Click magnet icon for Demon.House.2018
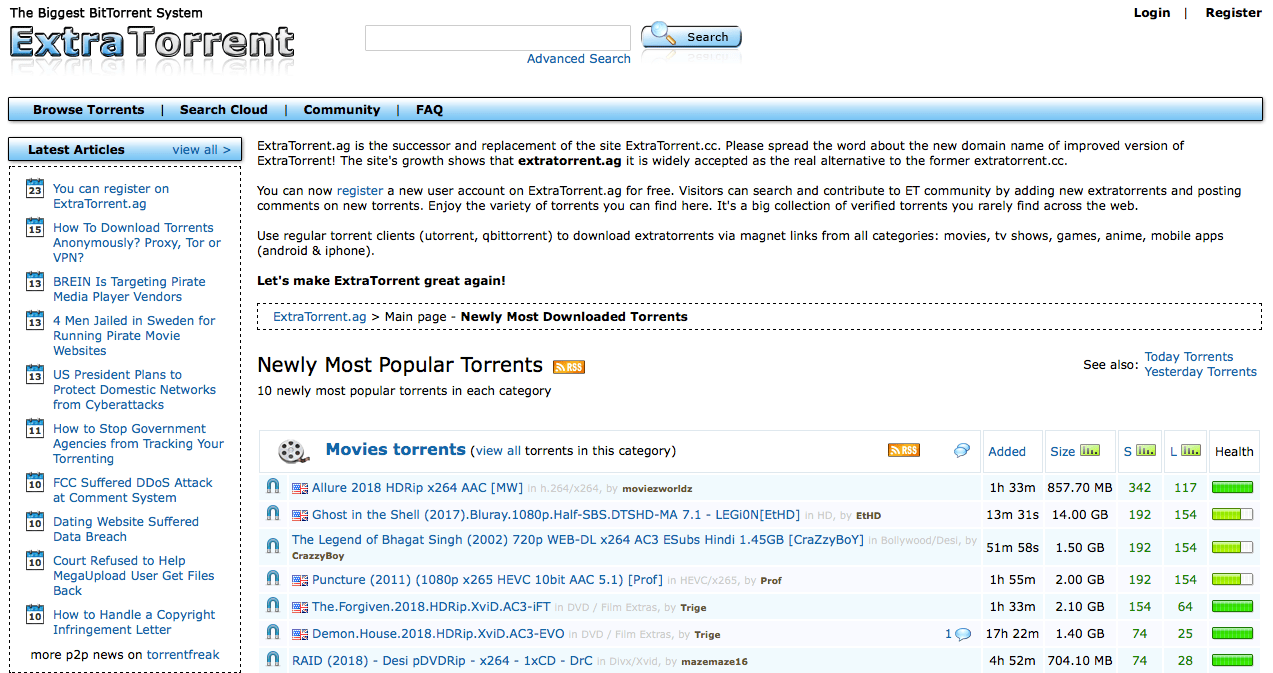 [273, 633]
